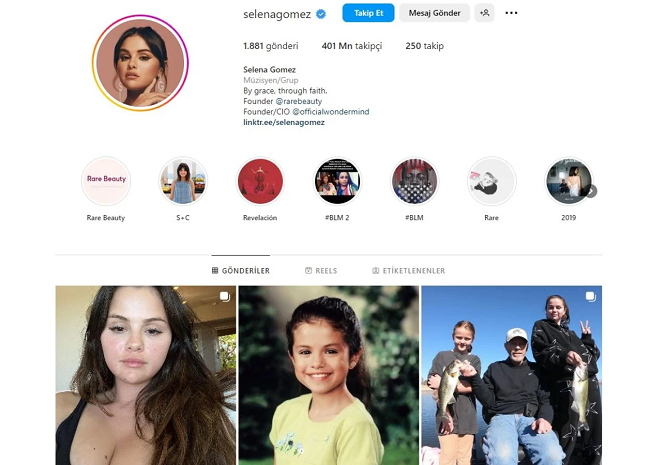Open the Rare story highlight
The width and height of the screenshot is (650, 465).
point(492,181)
